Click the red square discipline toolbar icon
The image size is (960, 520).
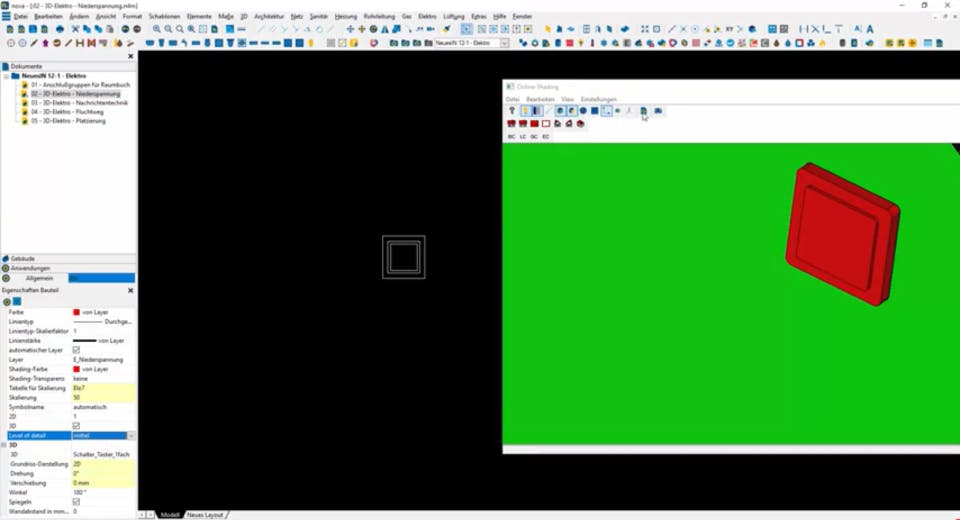click(569, 43)
